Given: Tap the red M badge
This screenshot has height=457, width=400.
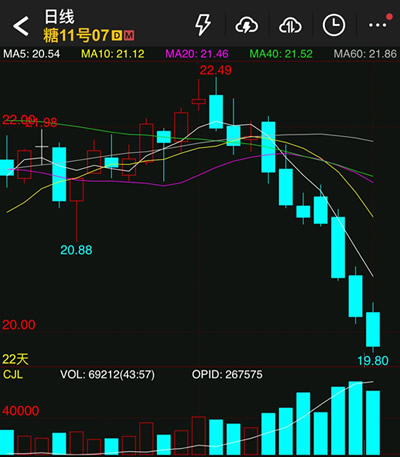Looking at the screenshot, I should 129,35.
